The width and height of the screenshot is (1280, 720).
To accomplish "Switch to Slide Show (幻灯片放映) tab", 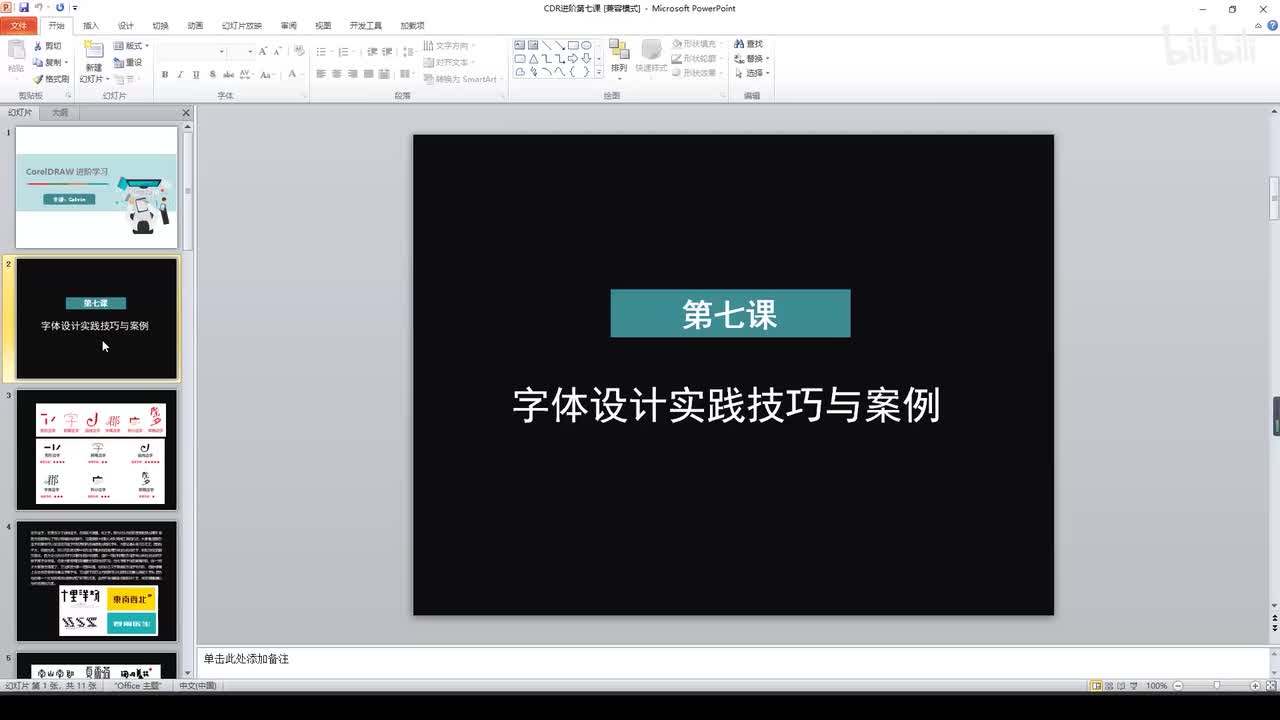I will coord(242,25).
